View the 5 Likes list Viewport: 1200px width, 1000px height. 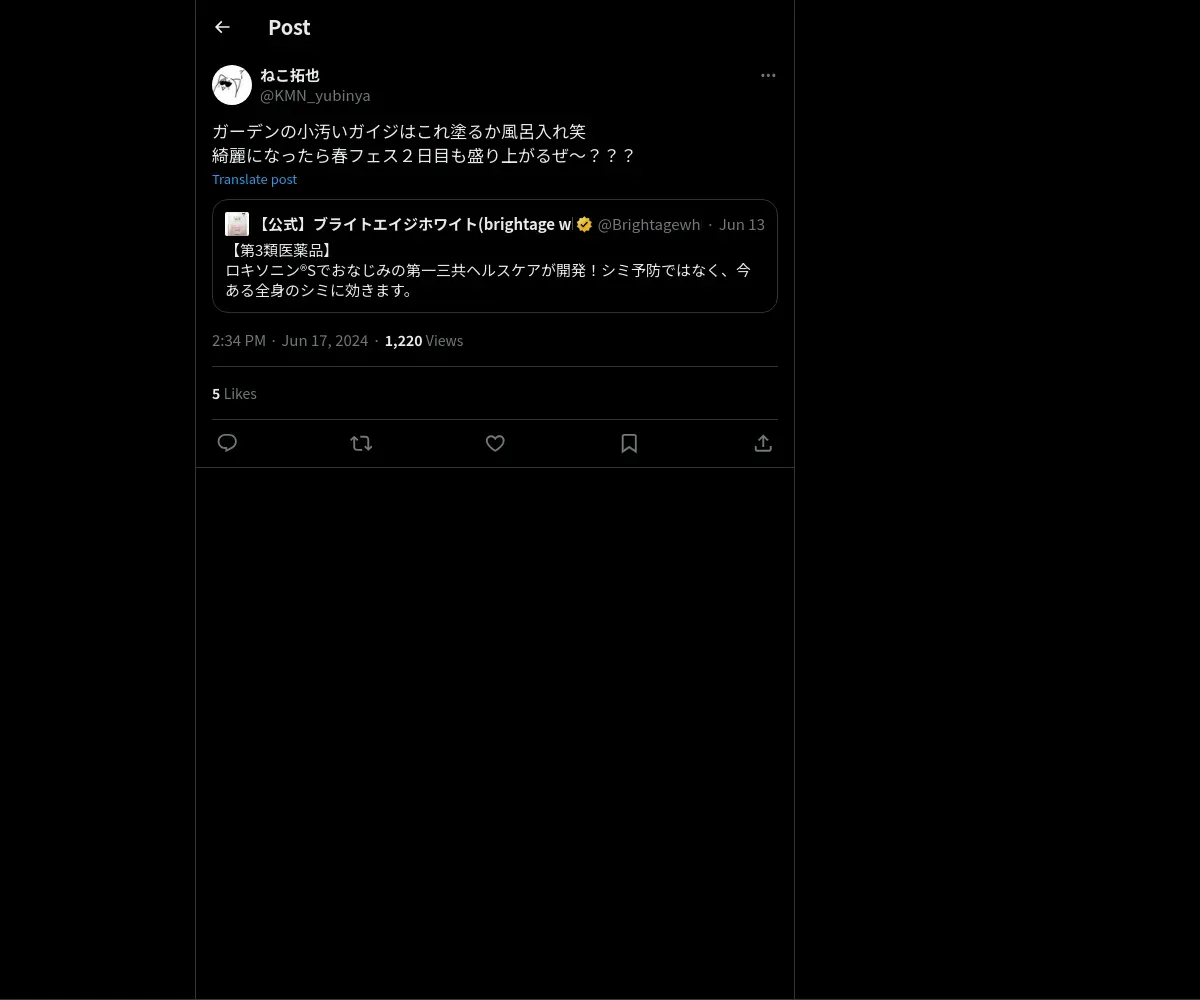click(234, 393)
